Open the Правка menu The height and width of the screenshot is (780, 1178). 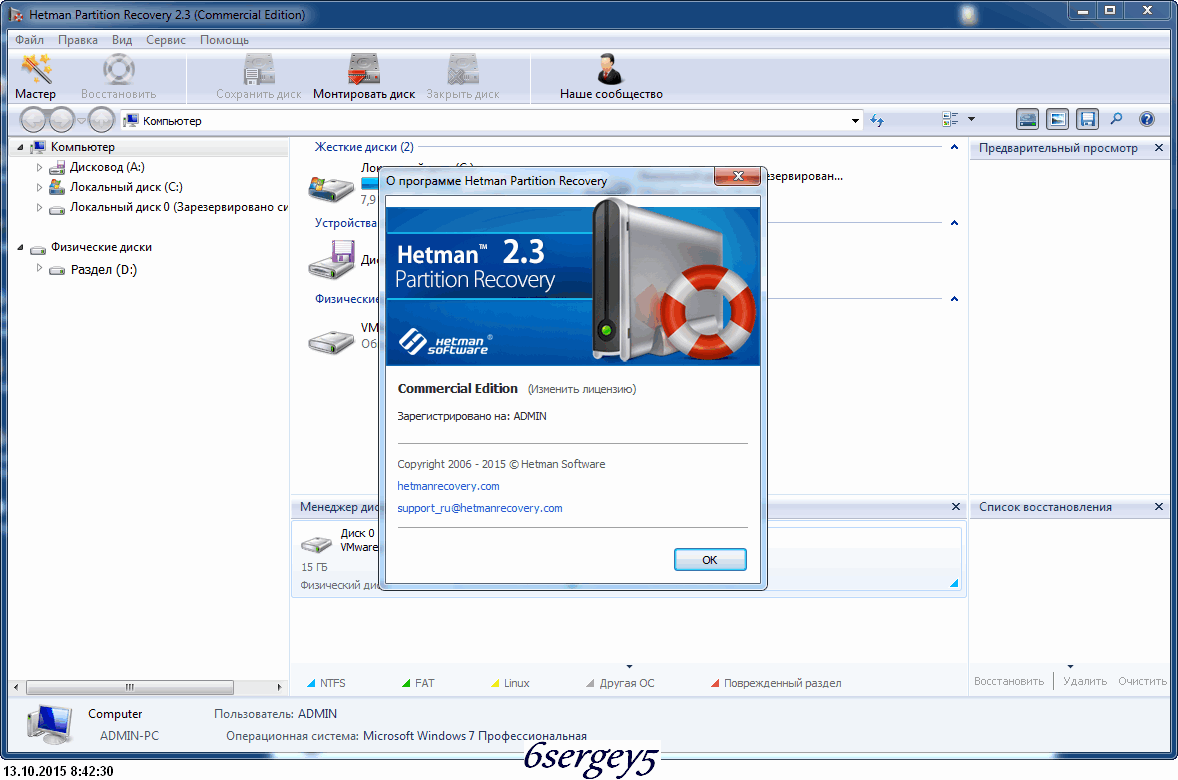(x=77, y=40)
